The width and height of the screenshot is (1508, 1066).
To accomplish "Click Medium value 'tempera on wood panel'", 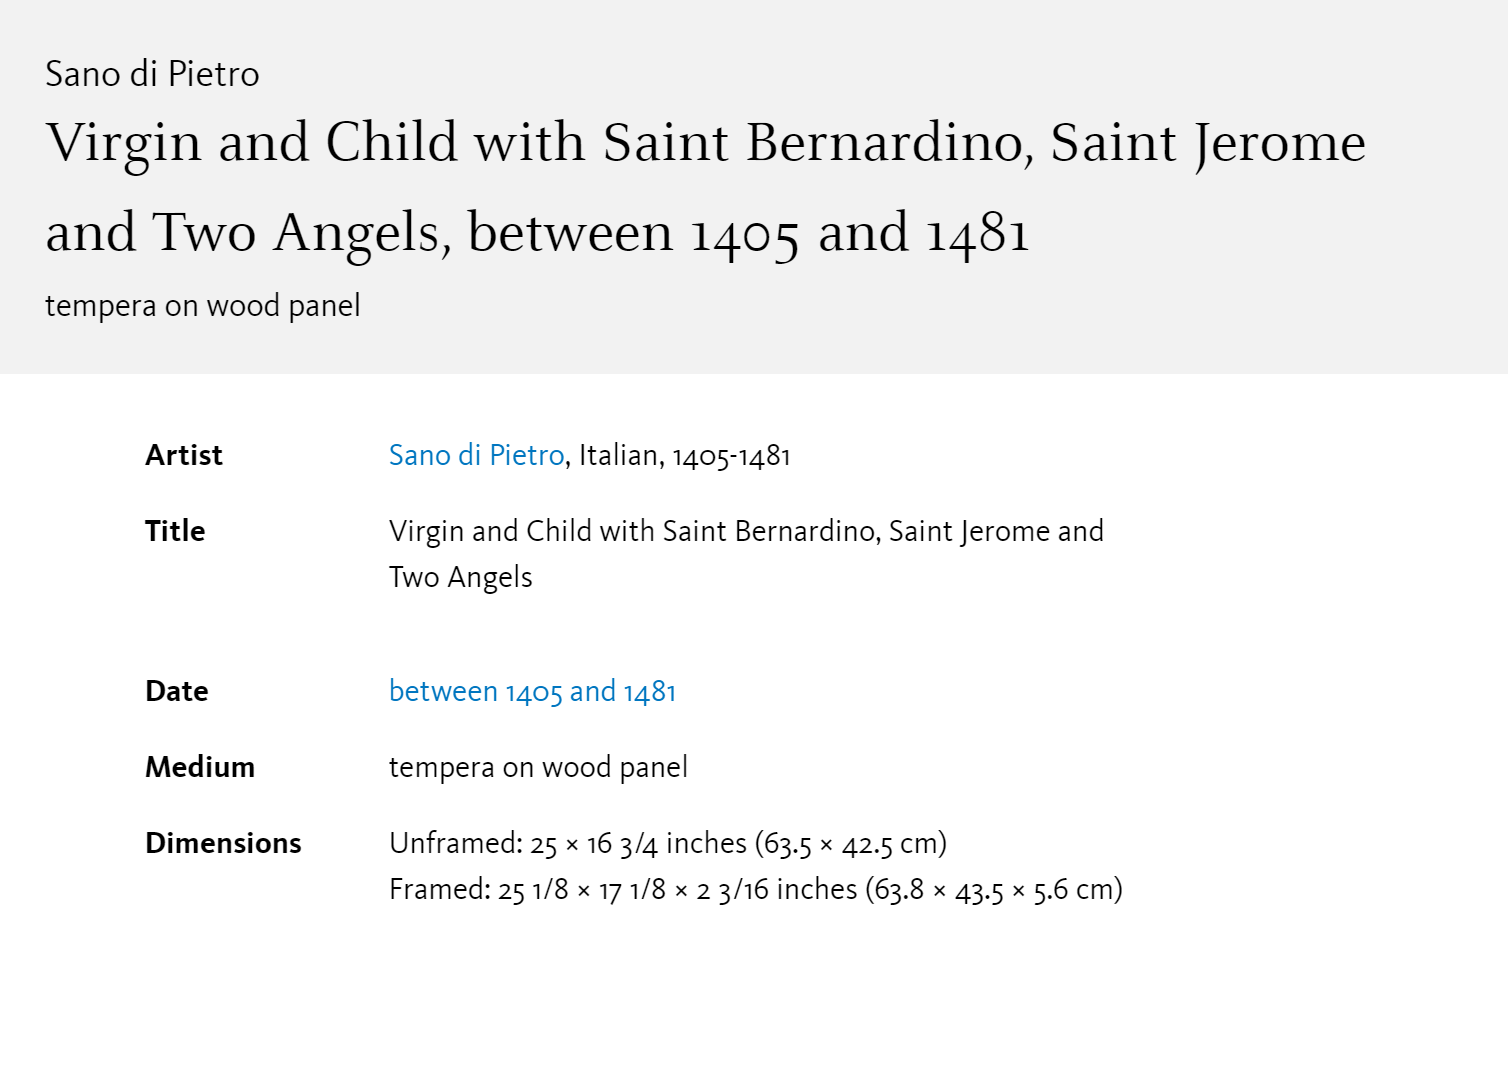I will (x=538, y=767).
